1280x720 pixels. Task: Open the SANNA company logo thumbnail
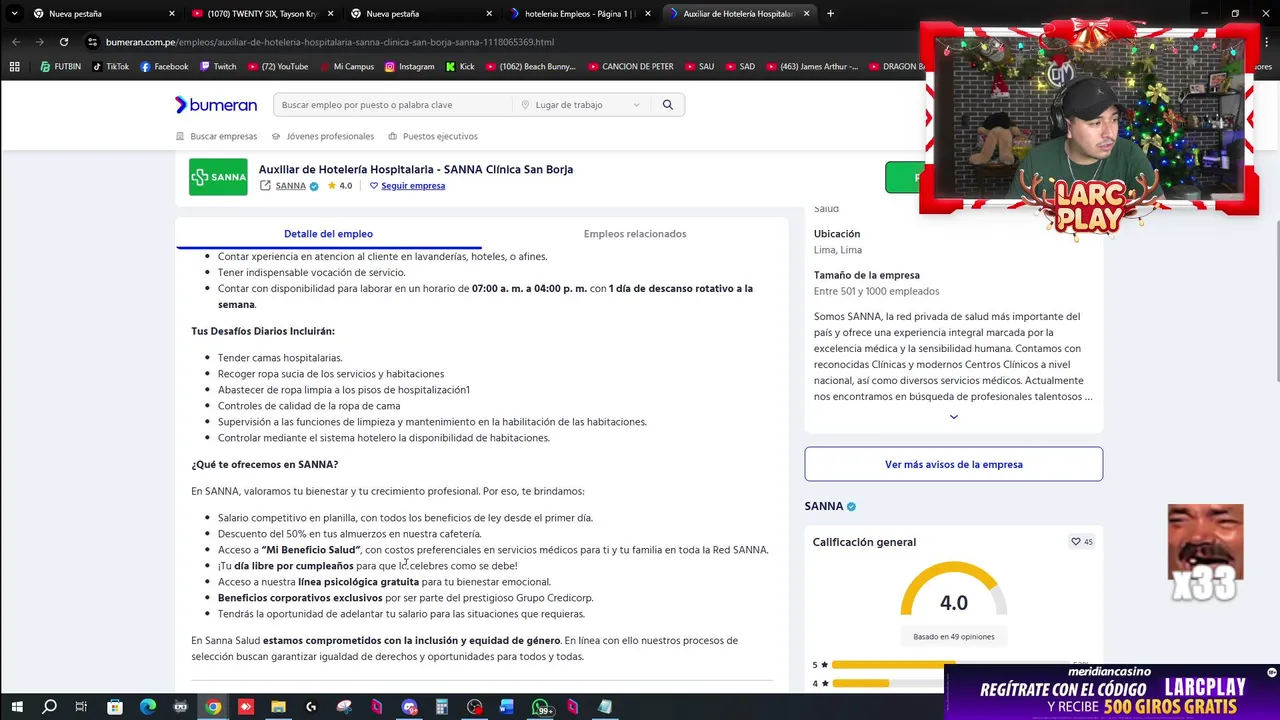tap(218, 177)
